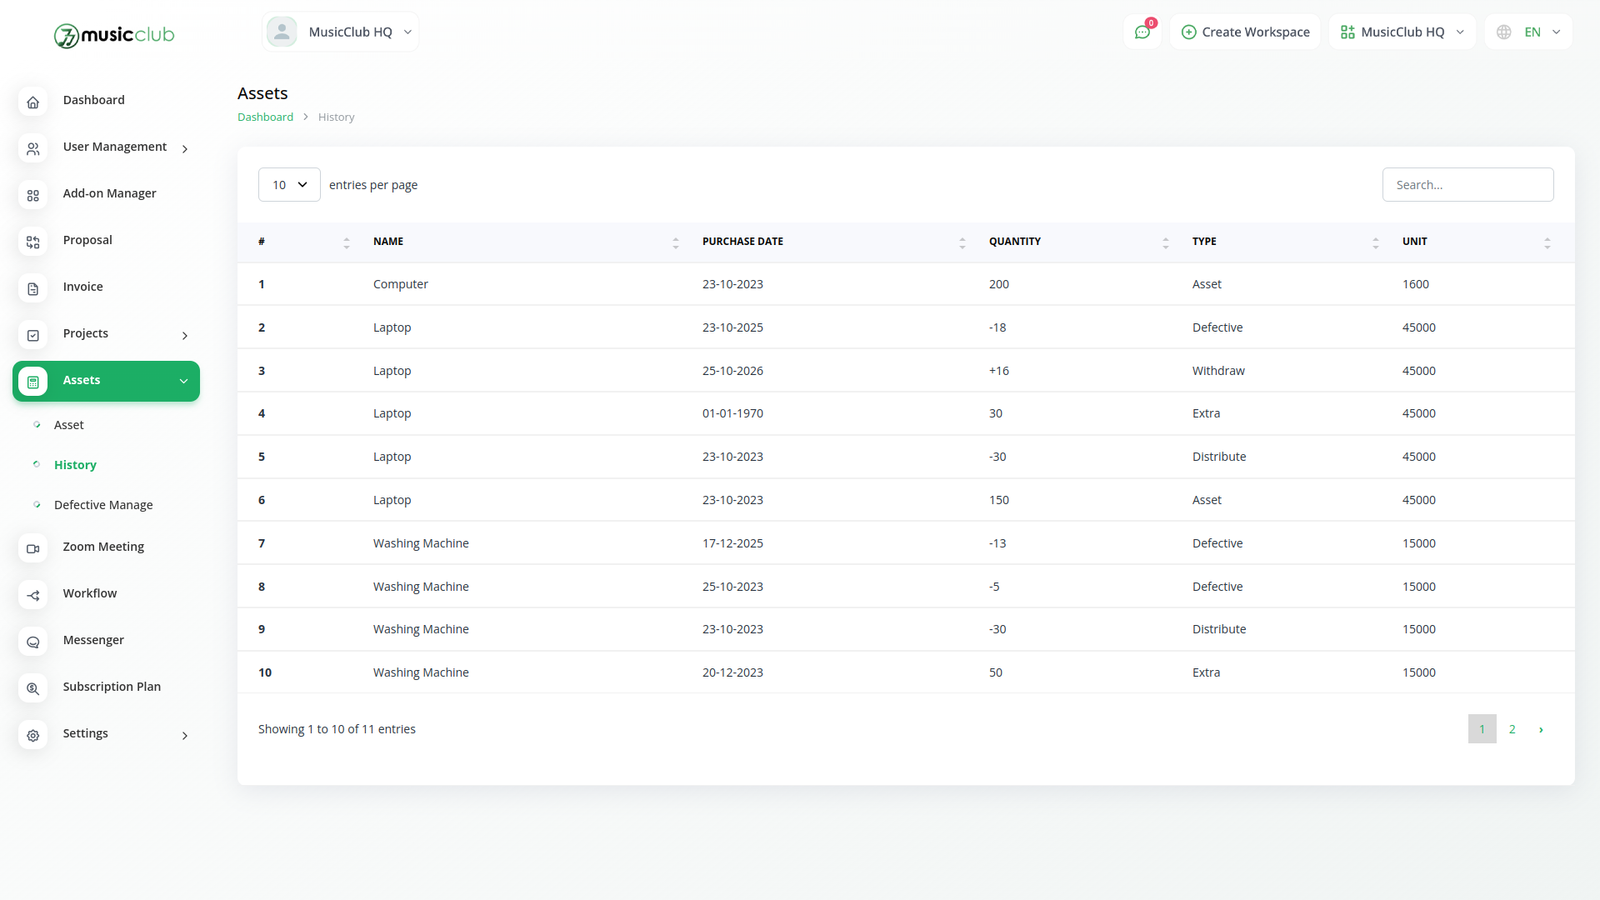Click the Assets calculator icon
Viewport: 1600px width, 900px height.
coord(33,382)
